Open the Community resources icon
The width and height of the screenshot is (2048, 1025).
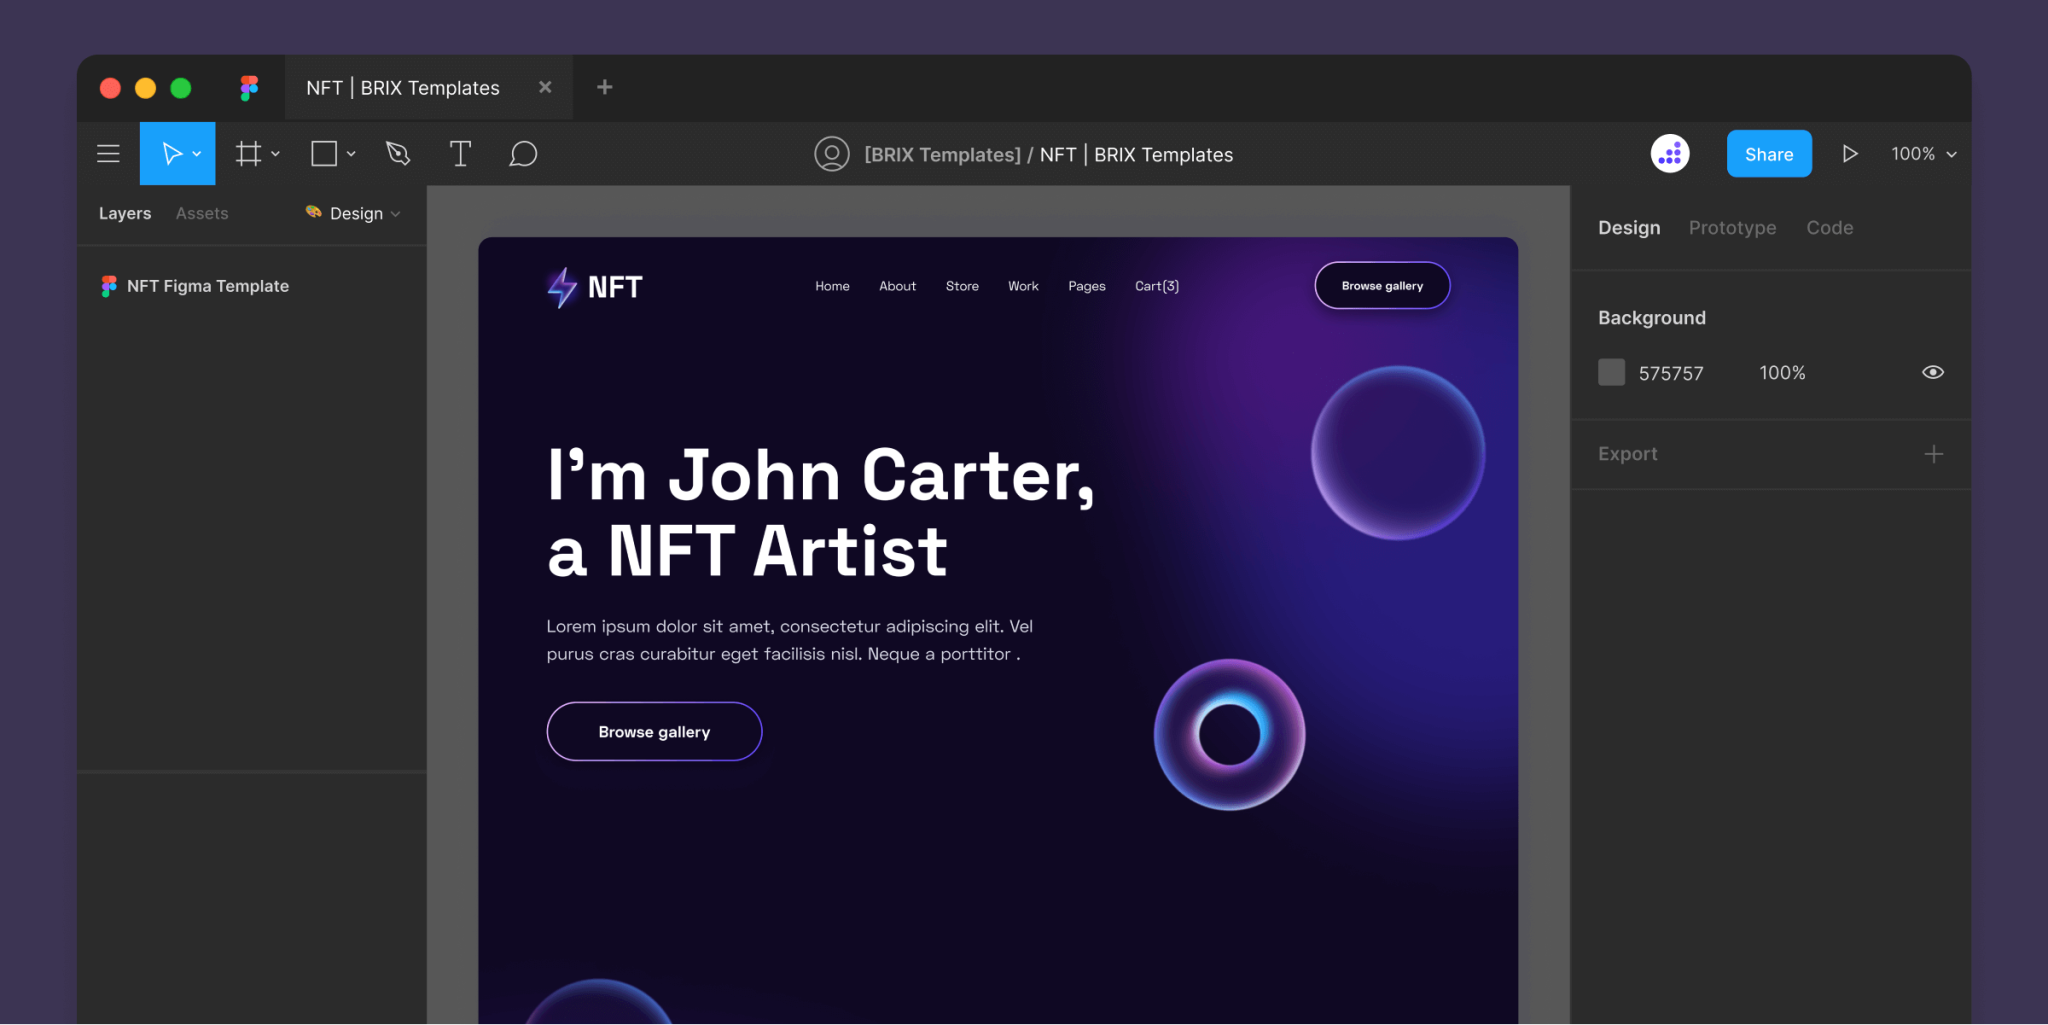[1670, 153]
